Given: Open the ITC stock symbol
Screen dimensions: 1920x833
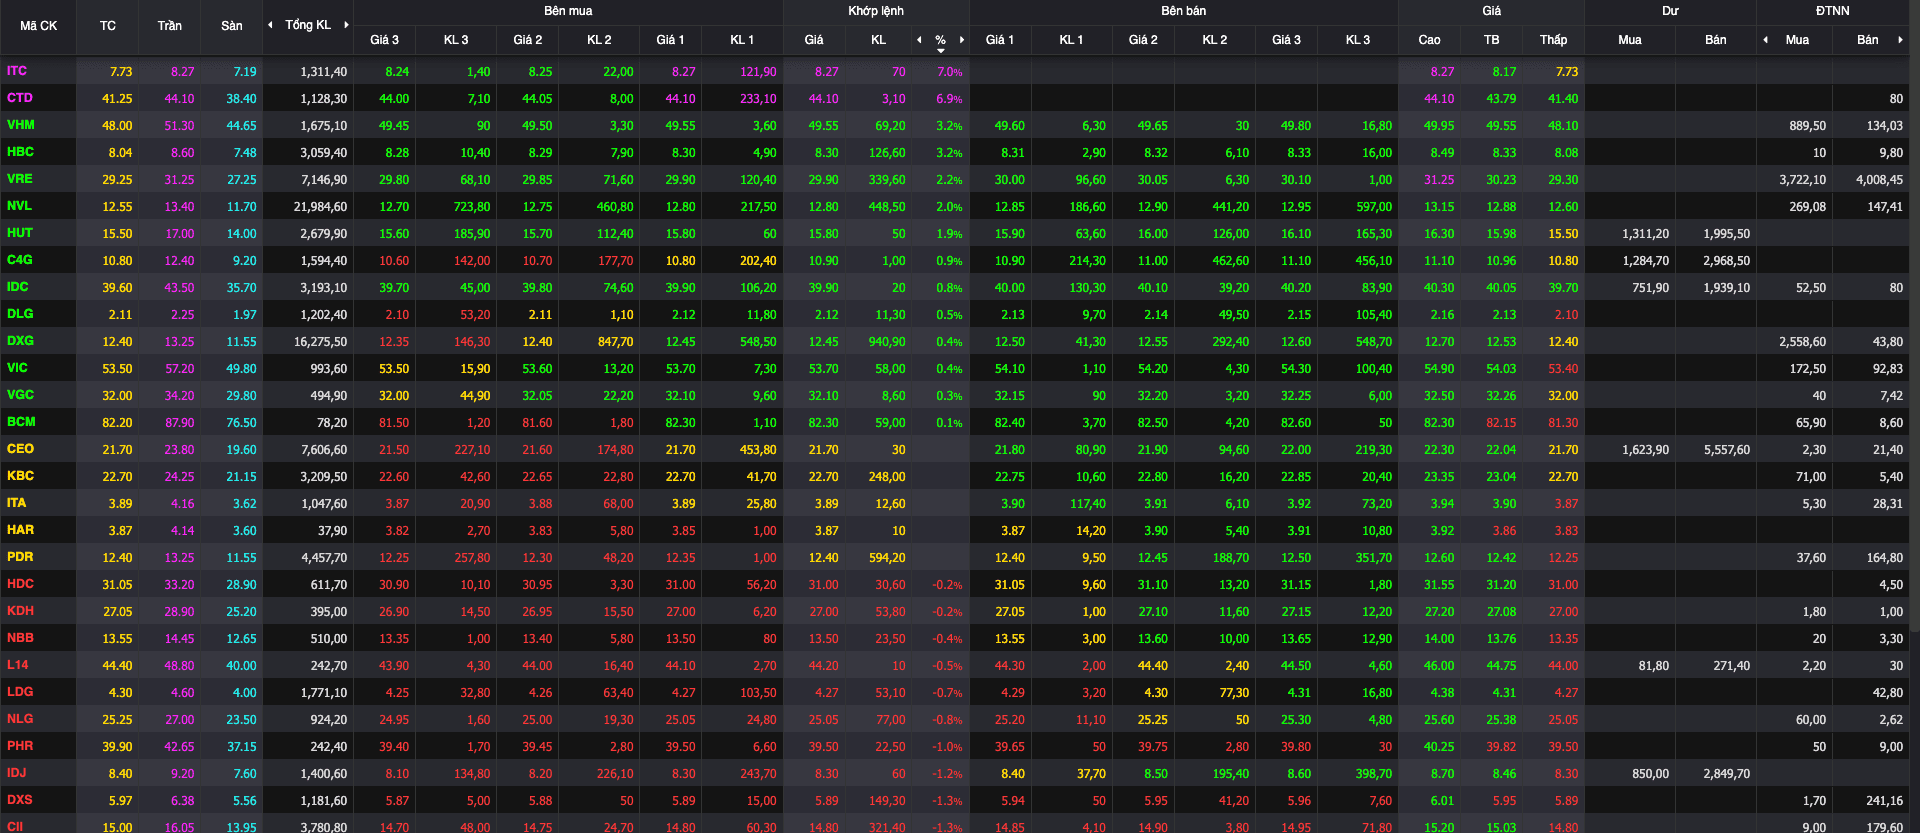Looking at the screenshot, I should [17, 71].
